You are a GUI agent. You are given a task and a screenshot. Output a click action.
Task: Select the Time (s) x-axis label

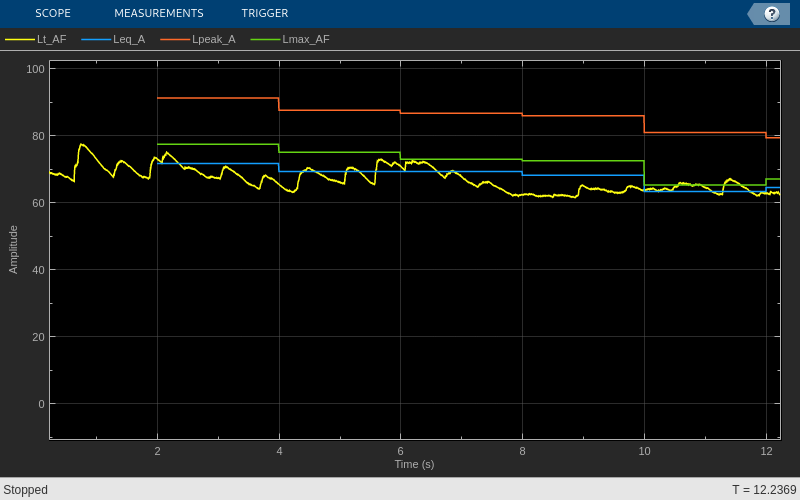[x=414, y=464]
